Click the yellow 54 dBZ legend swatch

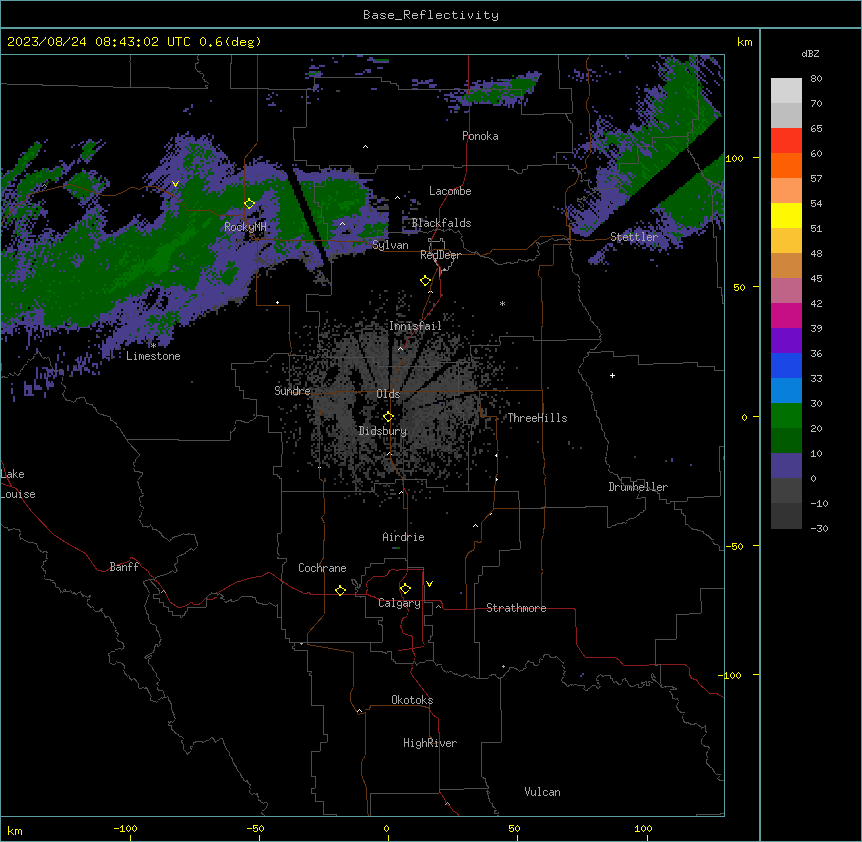786,215
